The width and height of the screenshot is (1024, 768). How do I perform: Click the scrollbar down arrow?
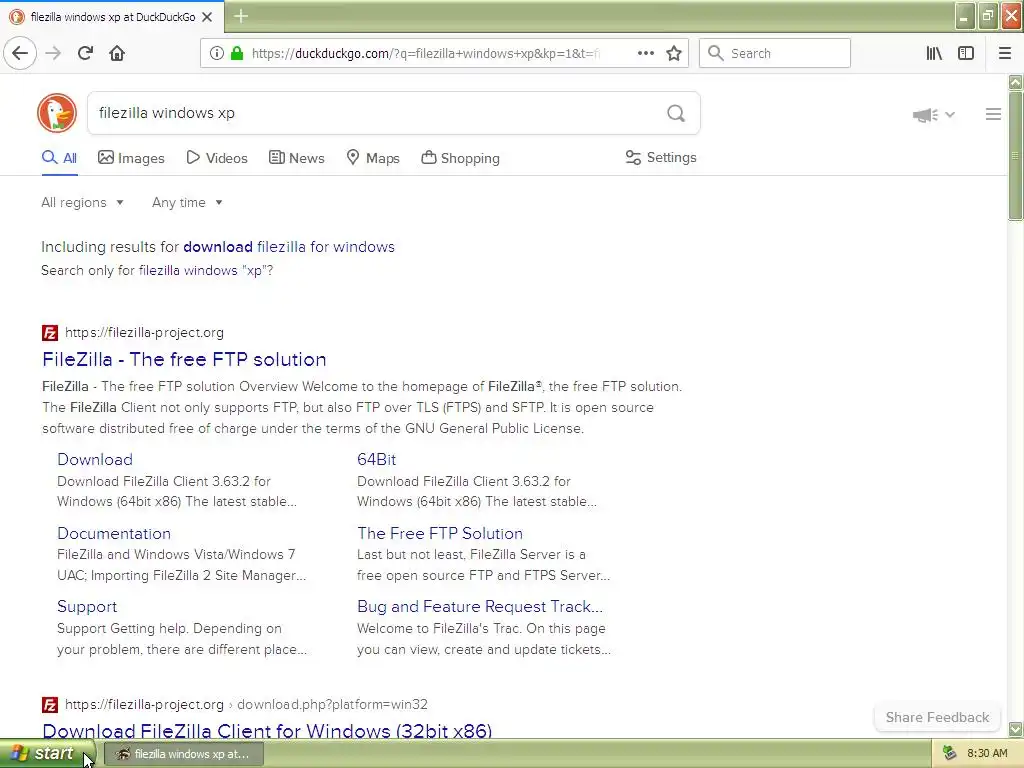[1015, 729]
